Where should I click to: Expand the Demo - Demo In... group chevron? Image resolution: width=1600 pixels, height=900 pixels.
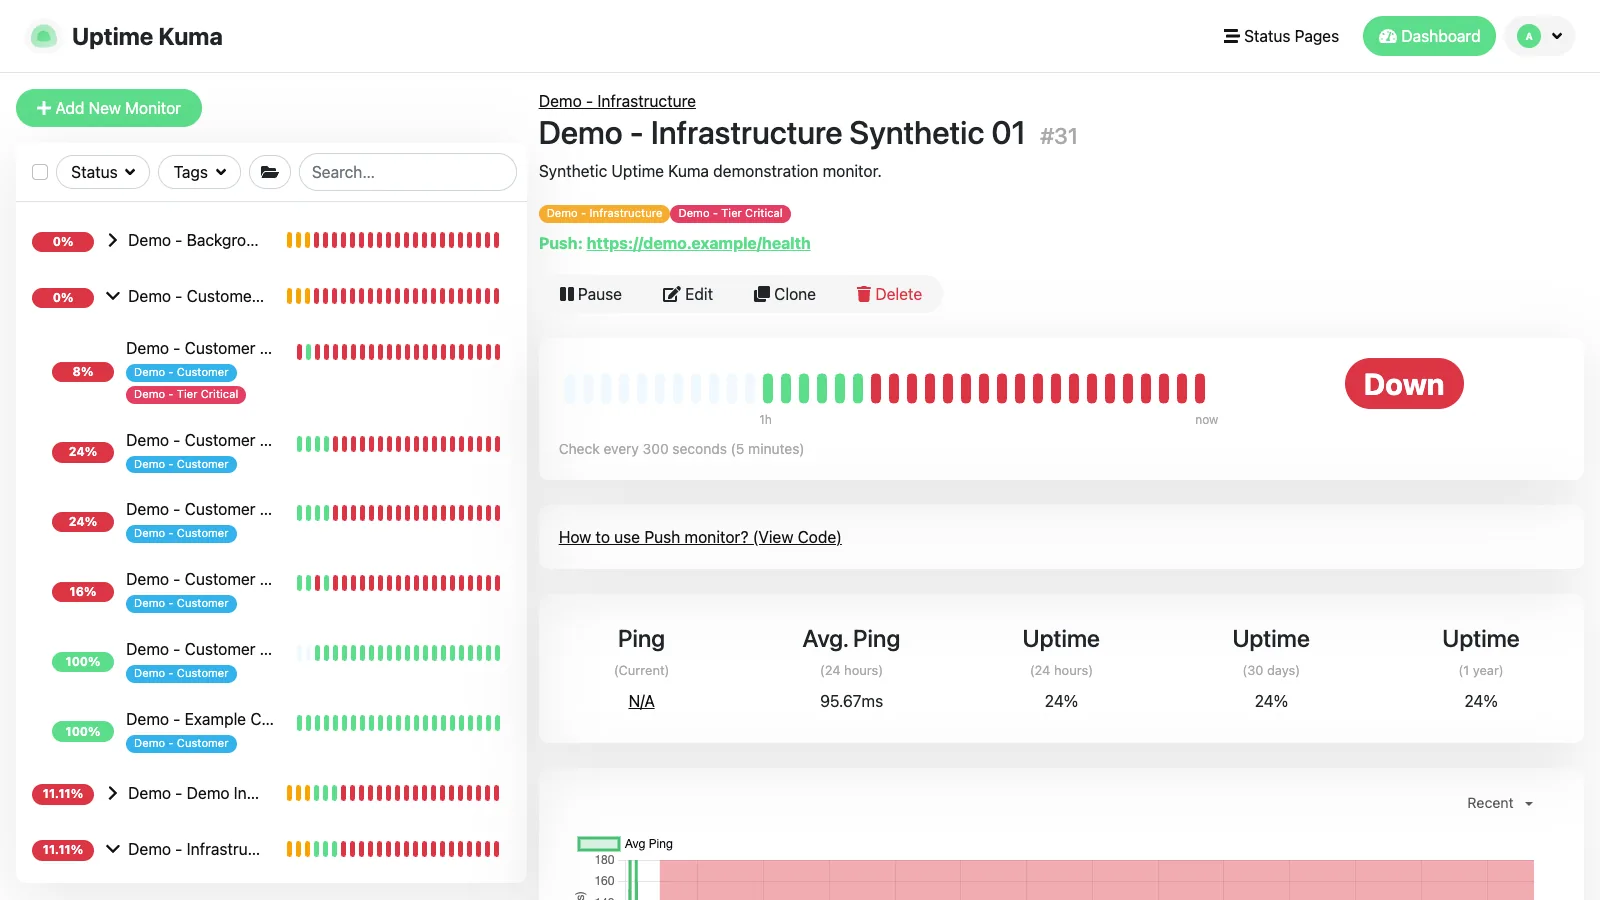click(x=113, y=793)
